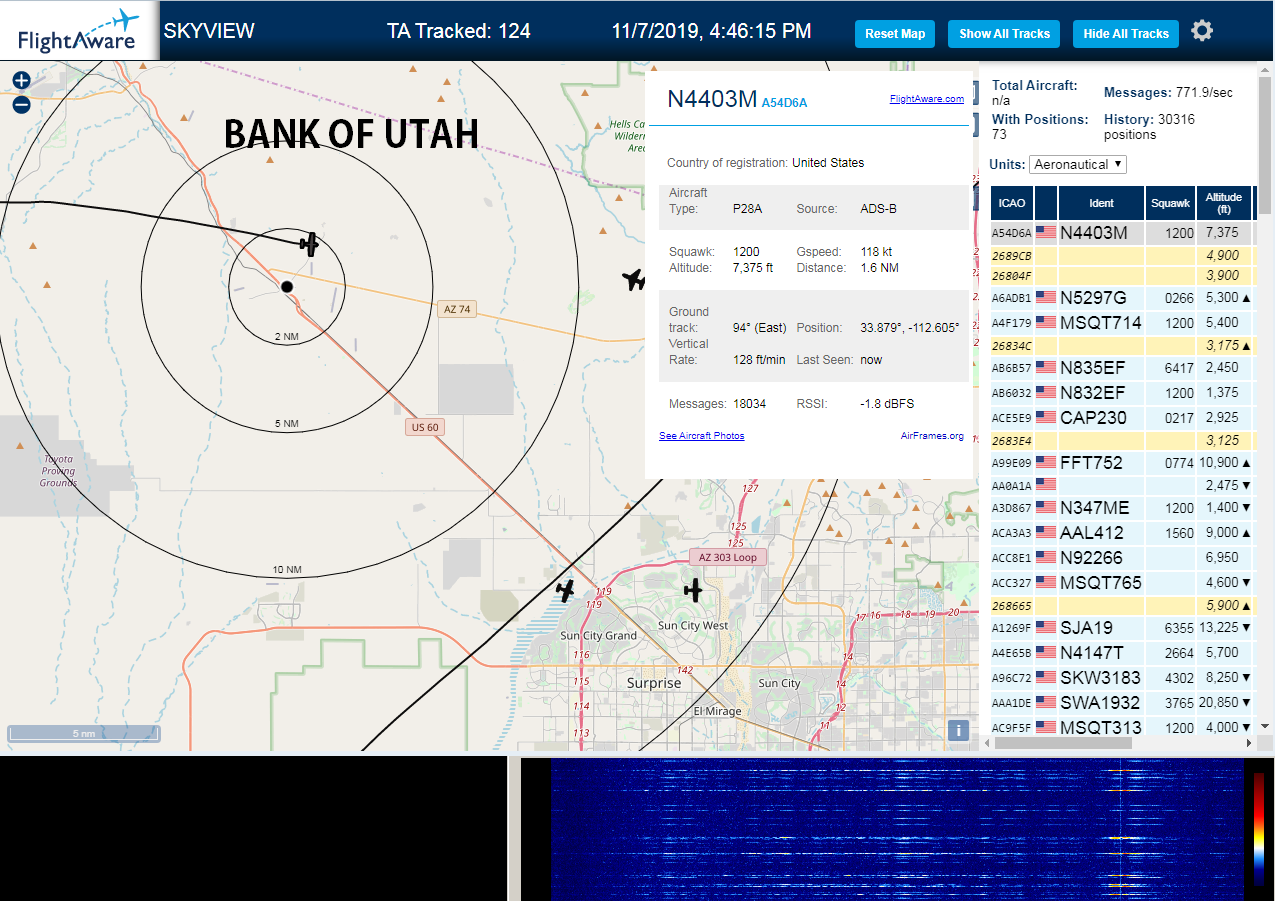Click the A54D6A ICAO code in popup header
This screenshot has height=901, width=1275.
[x=784, y=102]
